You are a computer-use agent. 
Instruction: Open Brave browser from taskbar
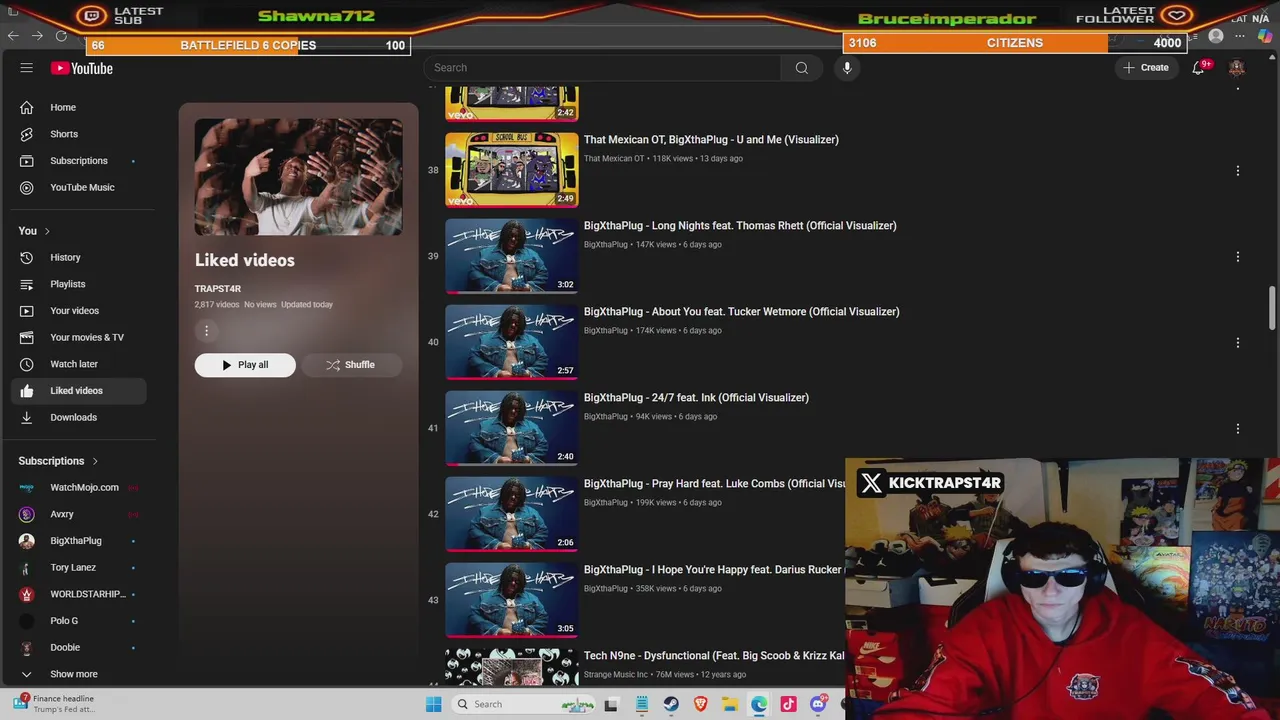(x=701, y=704)
